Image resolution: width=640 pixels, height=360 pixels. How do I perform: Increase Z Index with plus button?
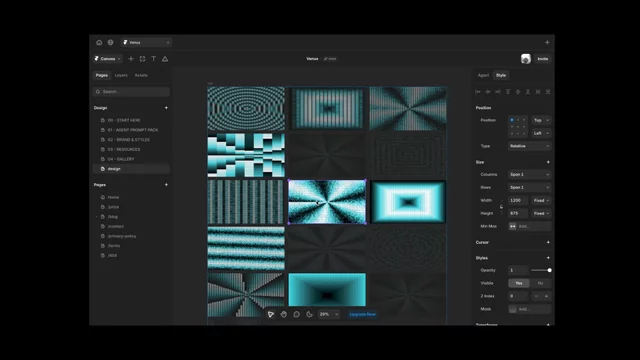pos(546,296)
